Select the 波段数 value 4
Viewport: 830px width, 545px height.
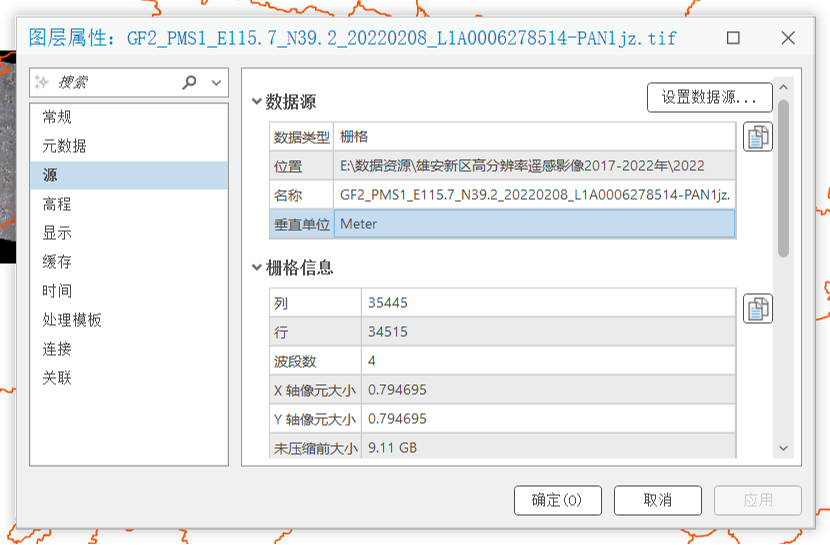point(548,361)
